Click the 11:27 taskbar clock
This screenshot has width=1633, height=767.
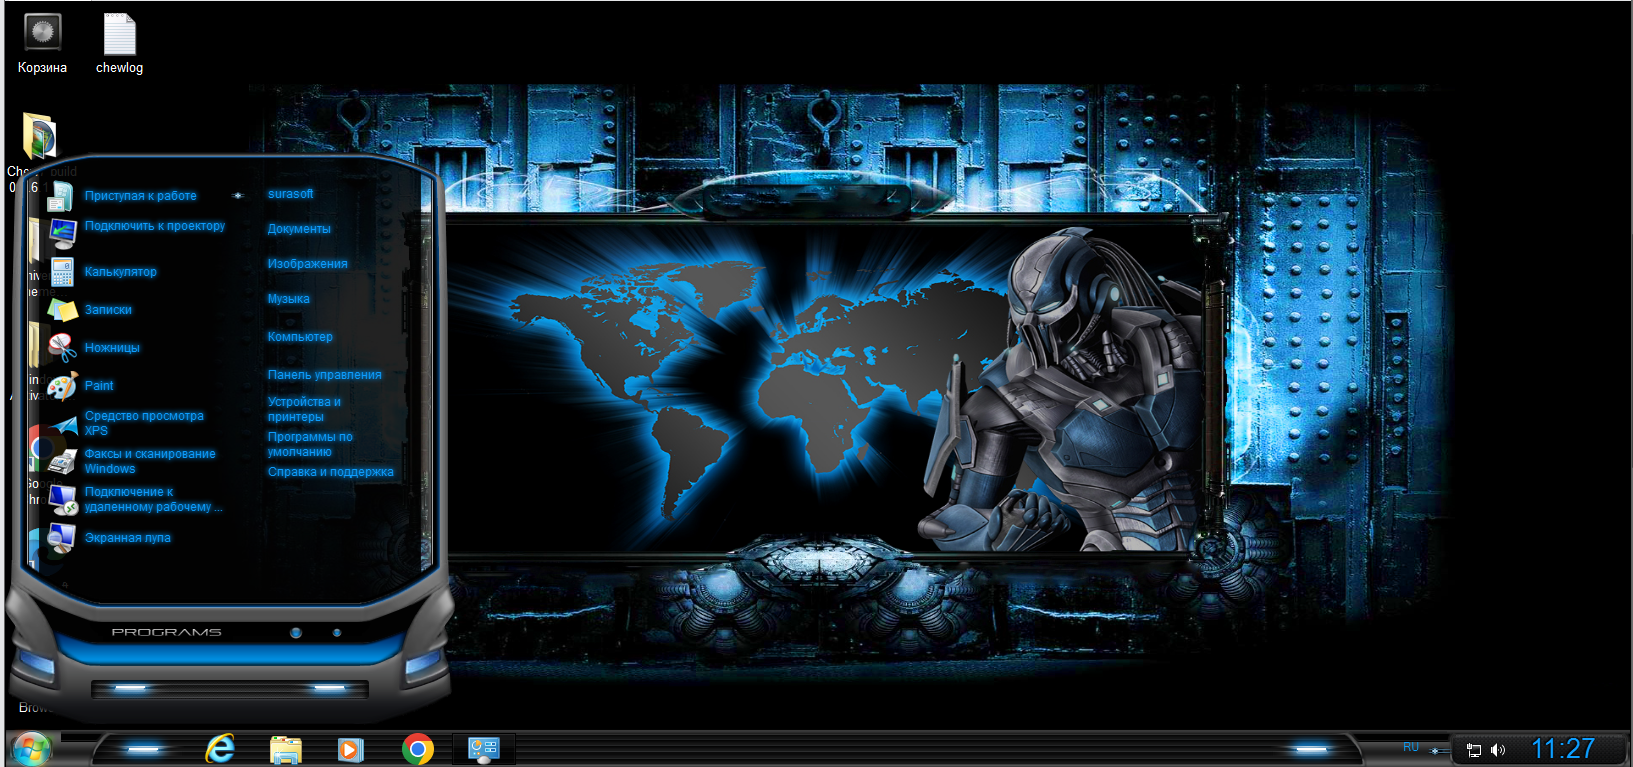point(1562,749)
